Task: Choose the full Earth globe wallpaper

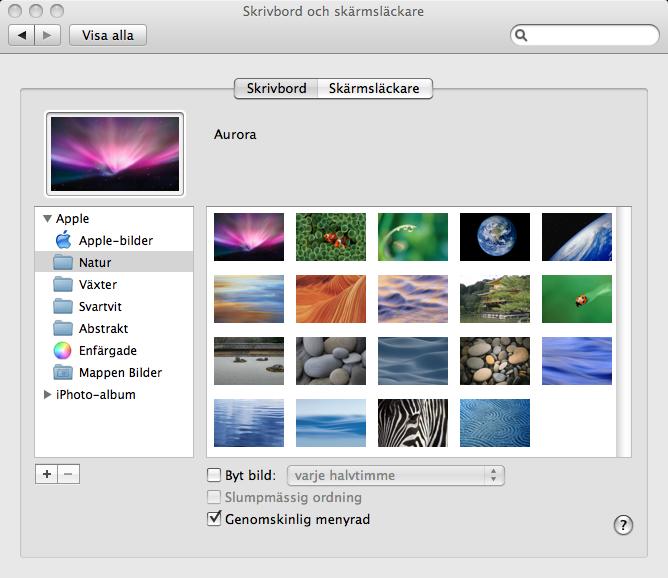Action: [495, 237]
